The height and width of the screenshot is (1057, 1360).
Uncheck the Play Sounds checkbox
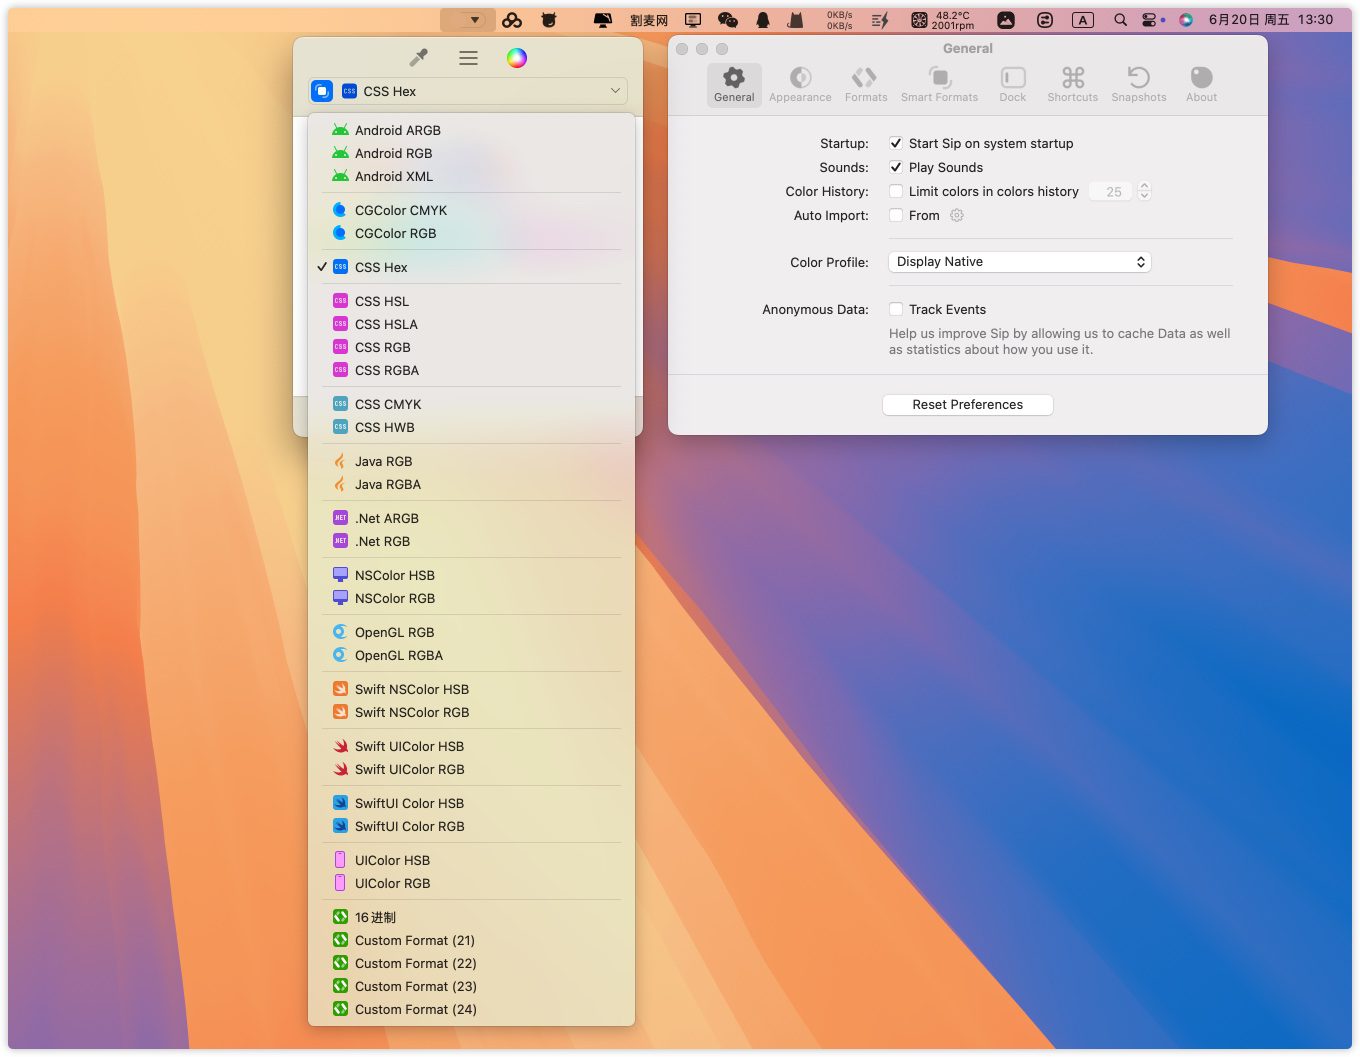click(896, 167)
